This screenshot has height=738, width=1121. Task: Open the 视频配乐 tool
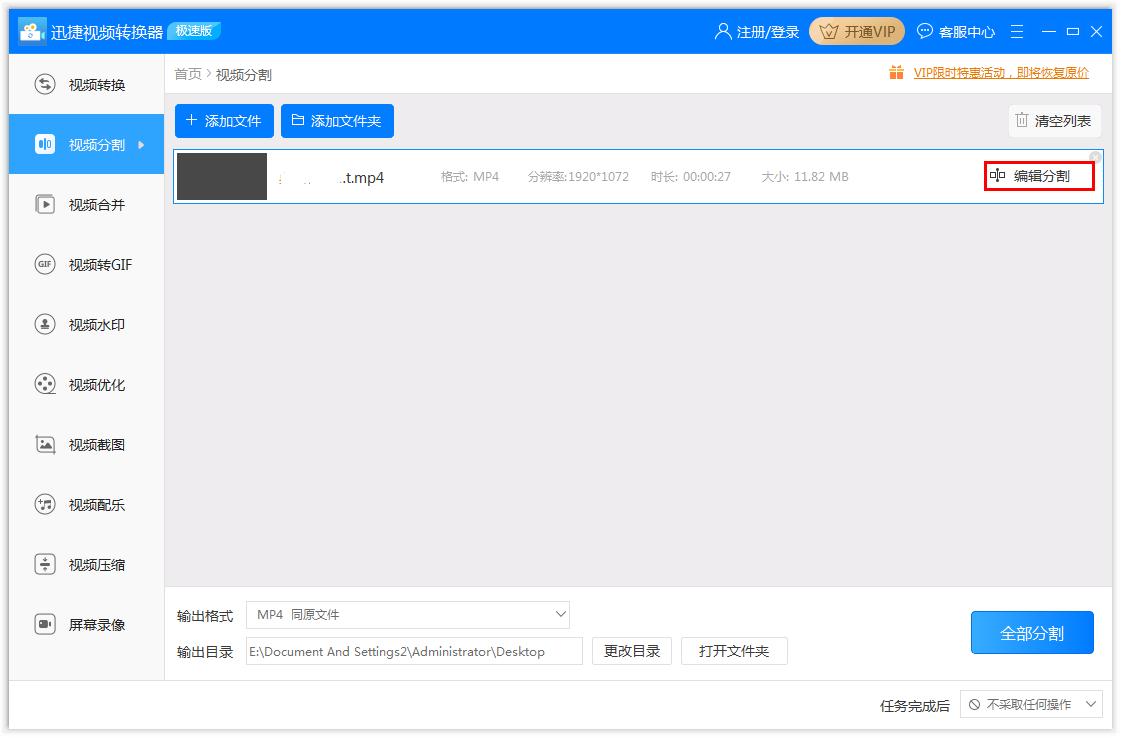click(87, 504)
